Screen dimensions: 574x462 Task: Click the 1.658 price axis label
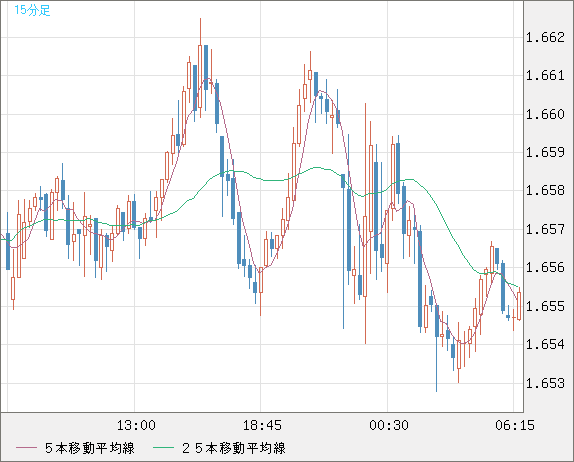[545, 190]
